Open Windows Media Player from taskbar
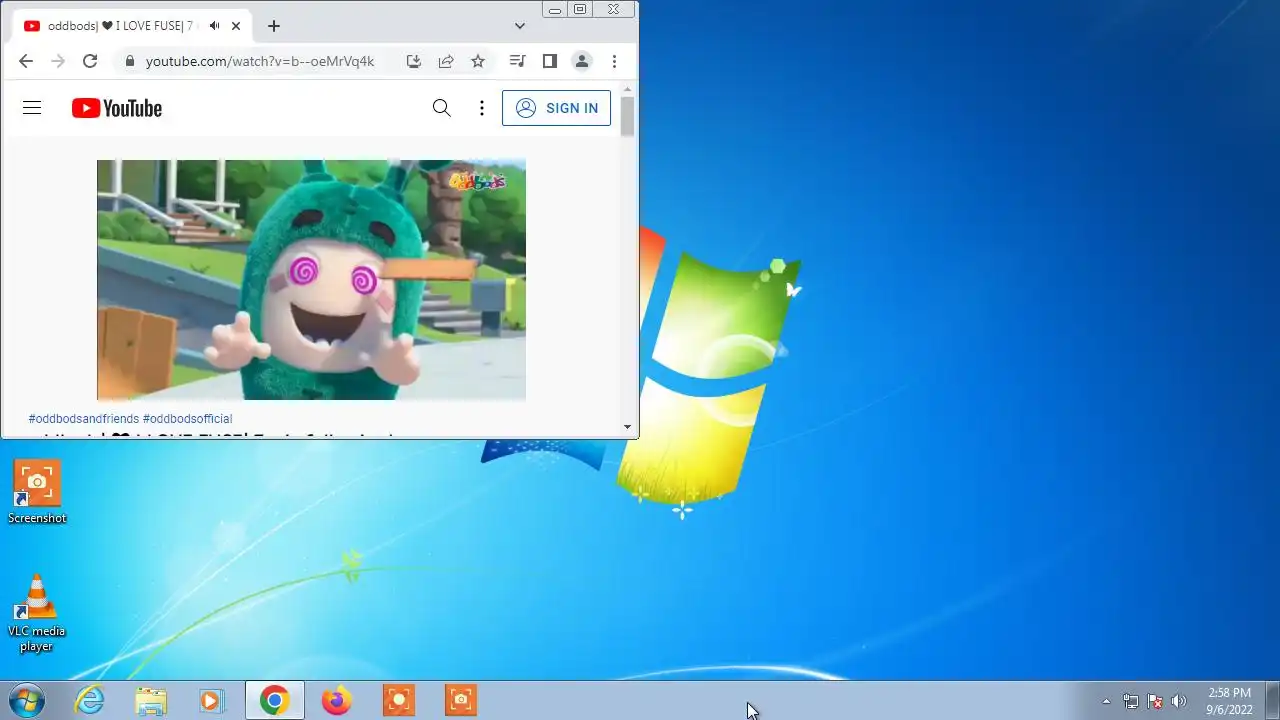The width and height of the screenshot is (1280, 720). click(x=212, y=700)
